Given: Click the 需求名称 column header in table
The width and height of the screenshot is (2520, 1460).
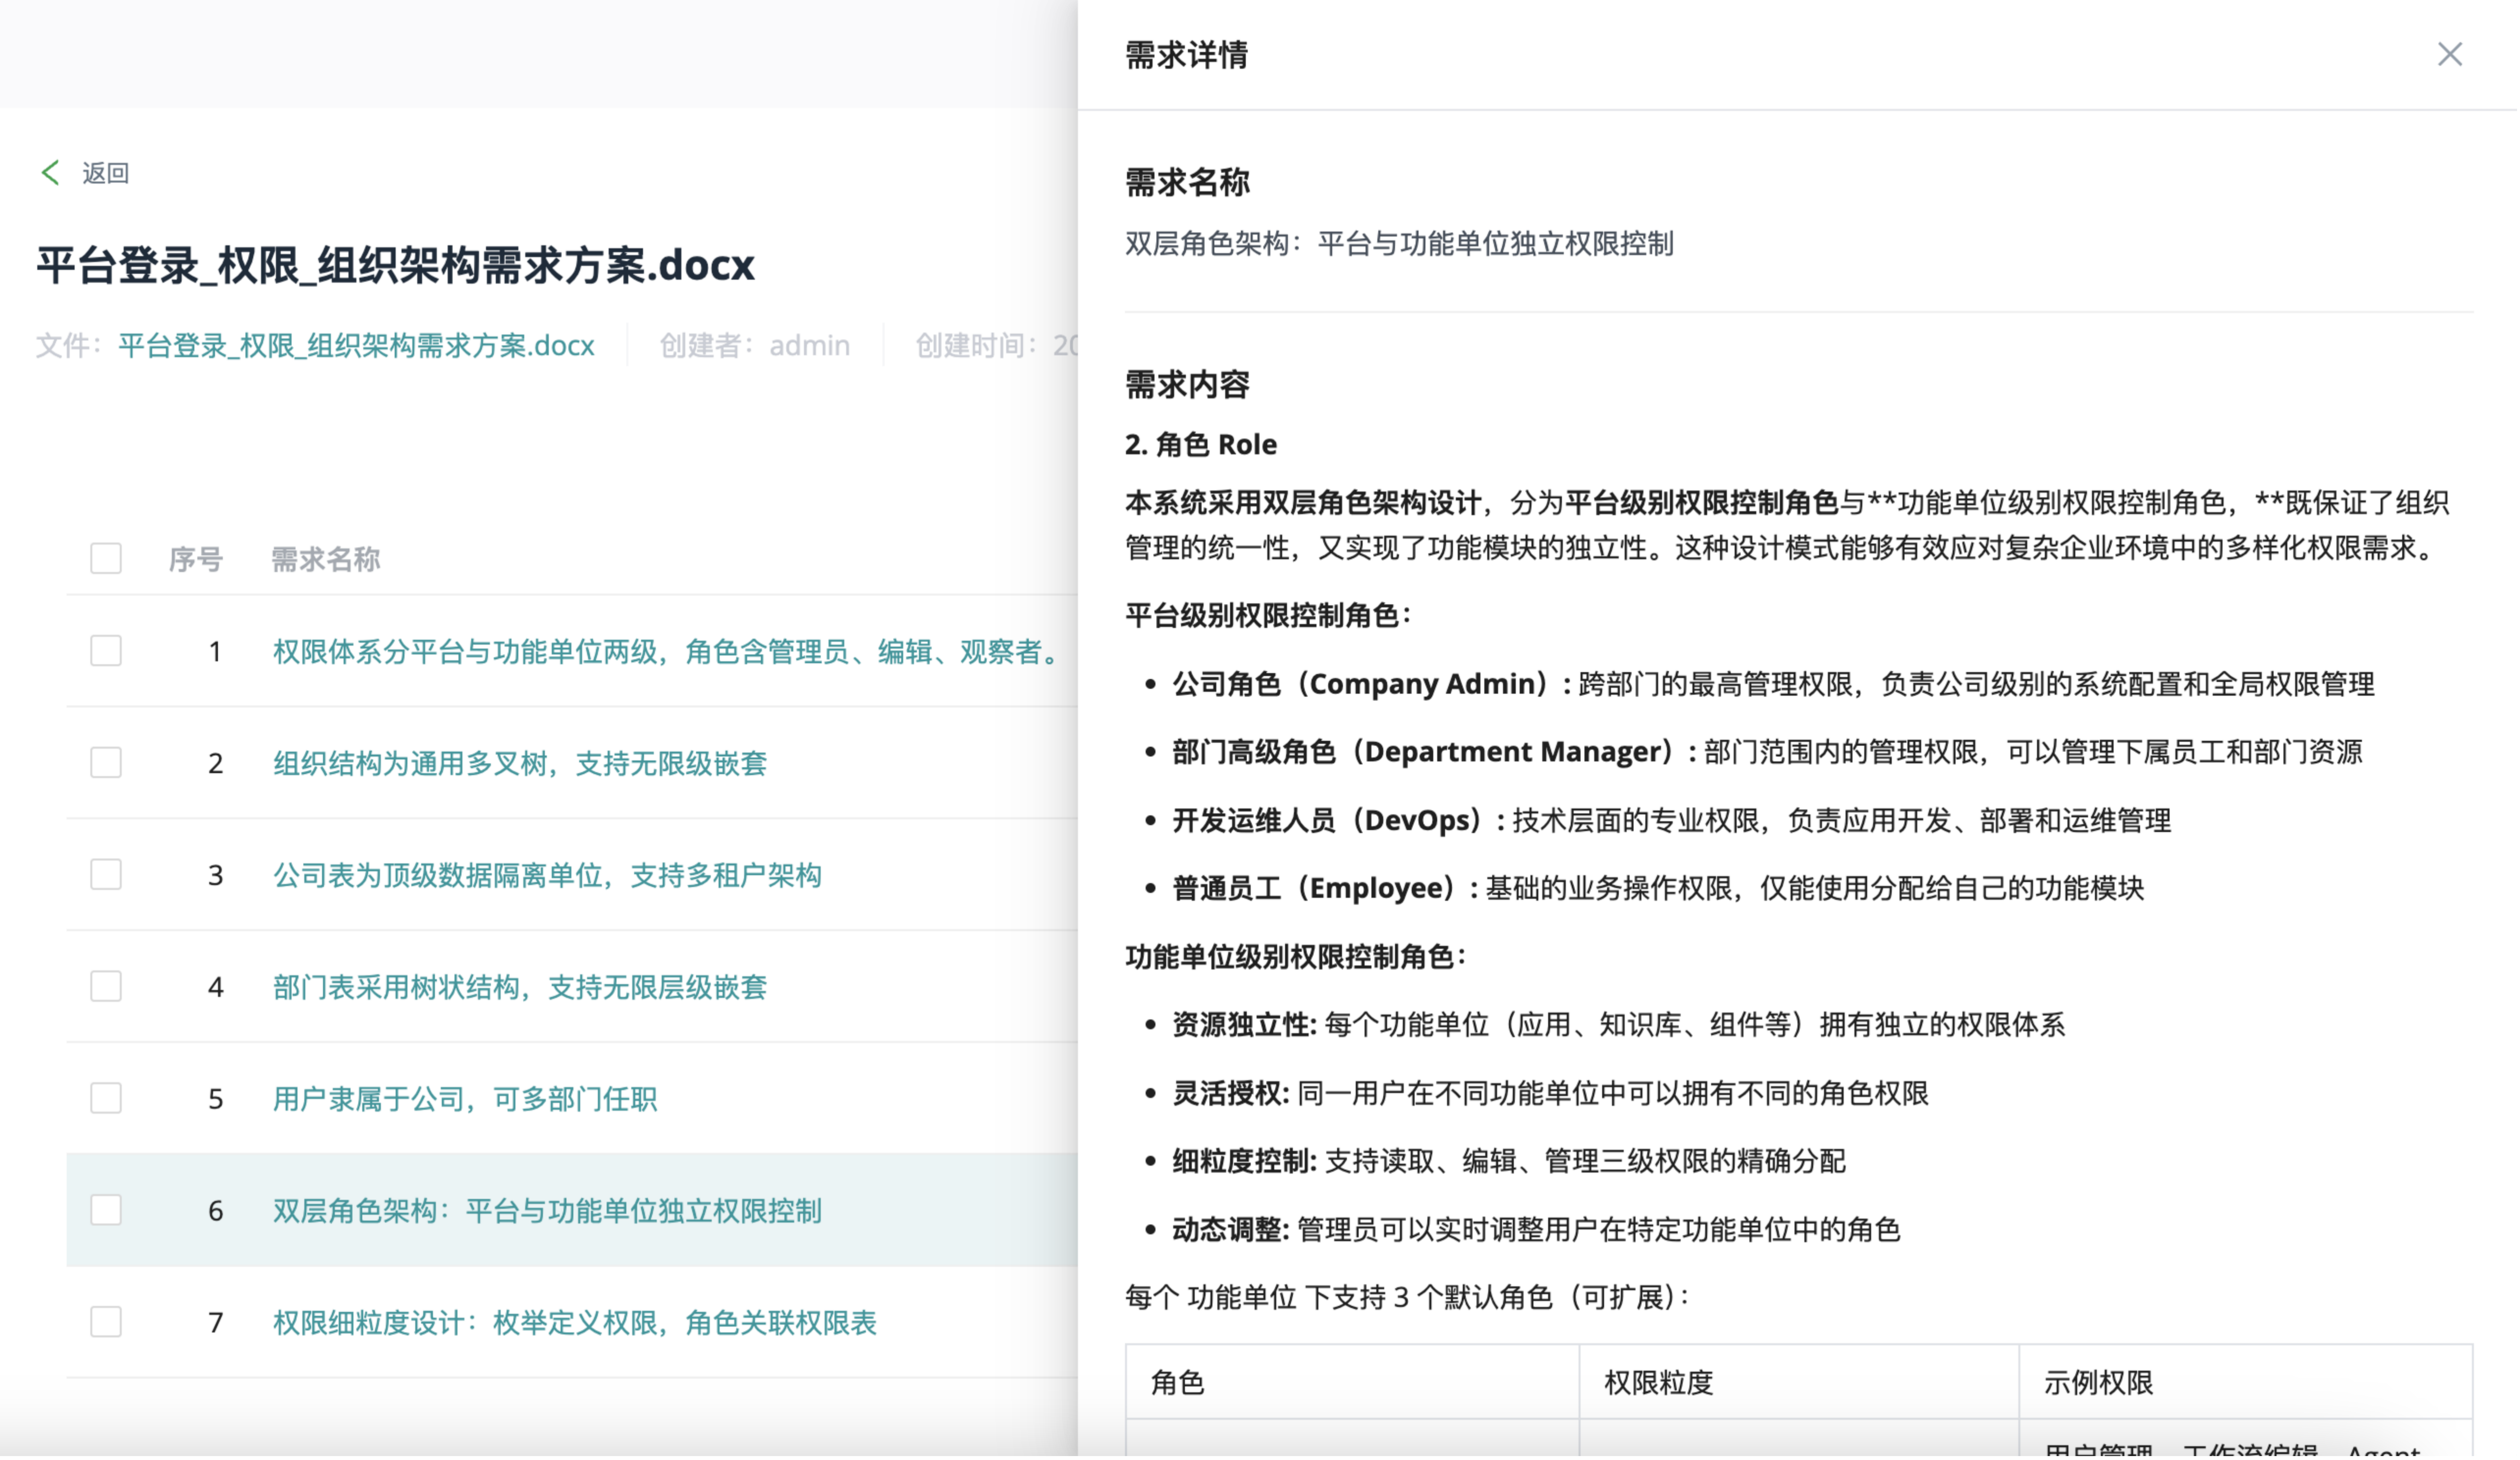Looking at the screenshot, I should tap(326, 559).
